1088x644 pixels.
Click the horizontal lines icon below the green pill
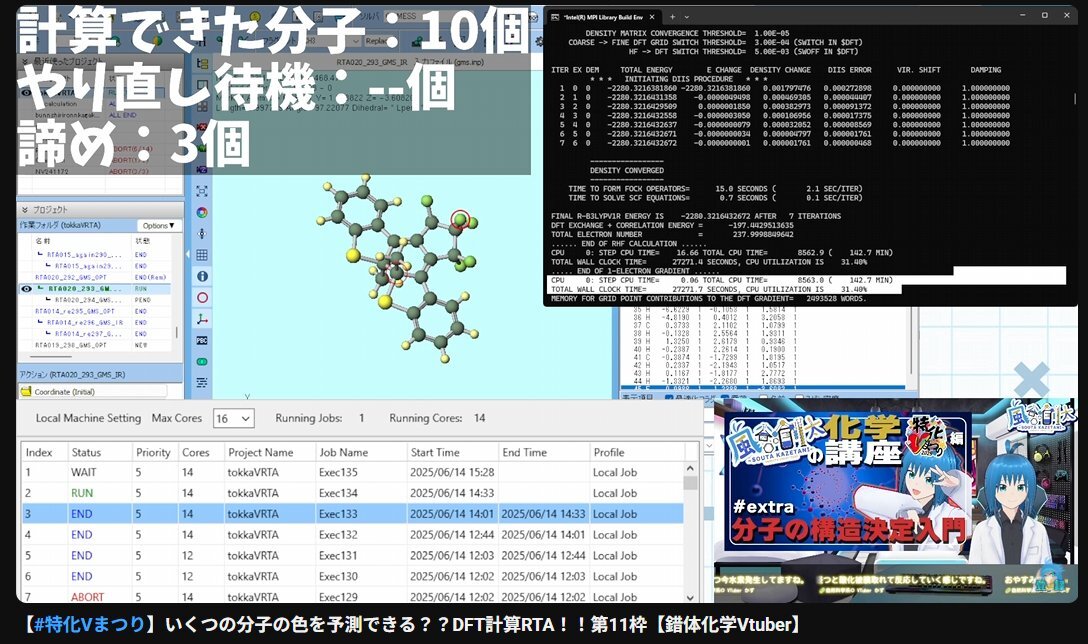202,382
